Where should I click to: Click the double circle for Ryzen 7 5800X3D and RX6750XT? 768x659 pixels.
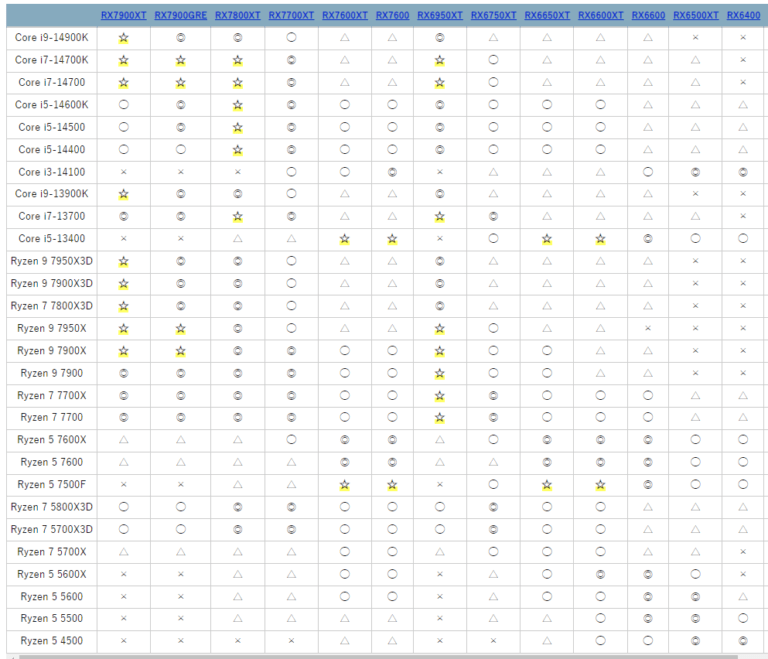[494, 507]
